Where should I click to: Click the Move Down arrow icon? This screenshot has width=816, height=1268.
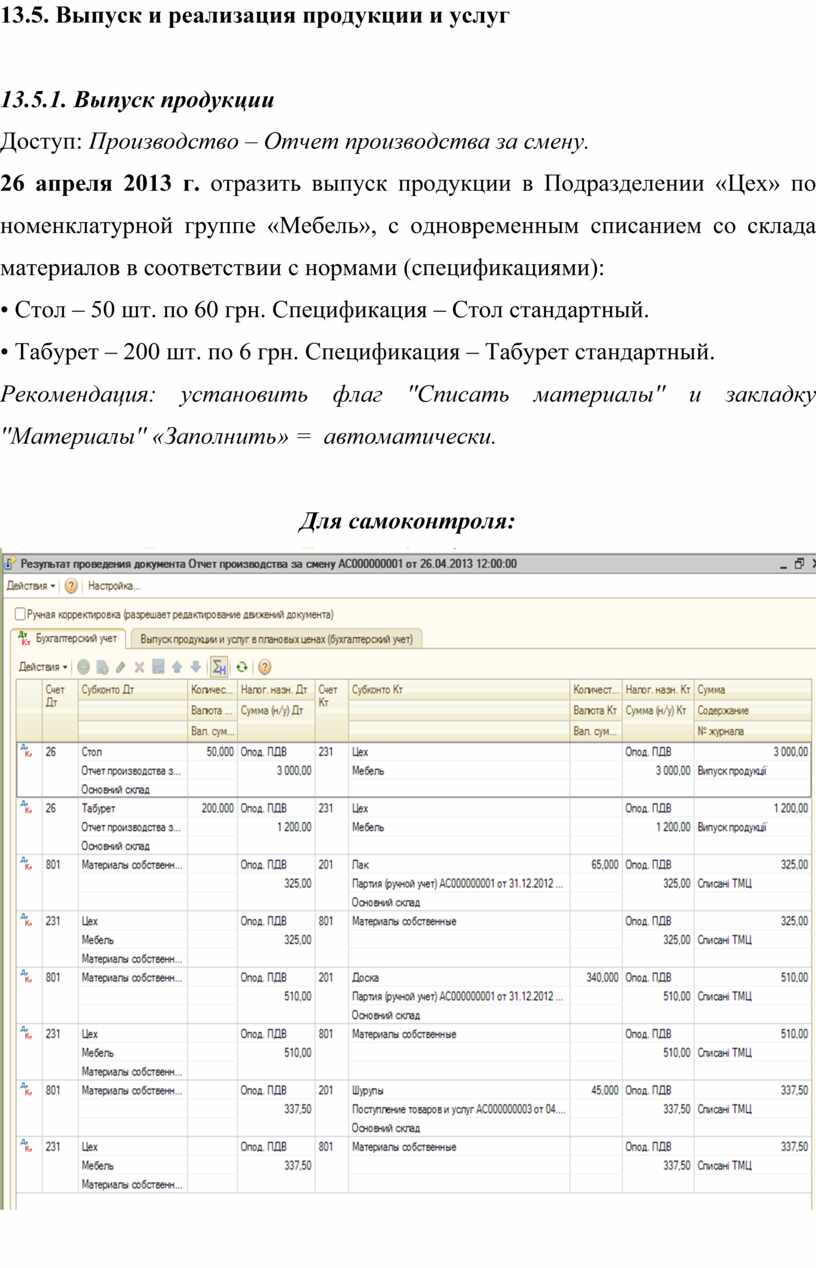pyautogui.click(x=196, y=667)
